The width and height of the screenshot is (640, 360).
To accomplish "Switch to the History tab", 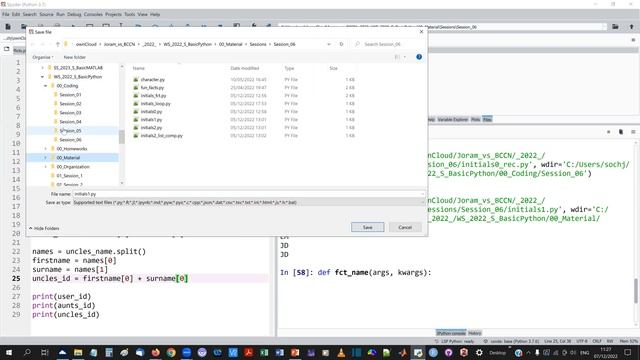I will point(475,333).
